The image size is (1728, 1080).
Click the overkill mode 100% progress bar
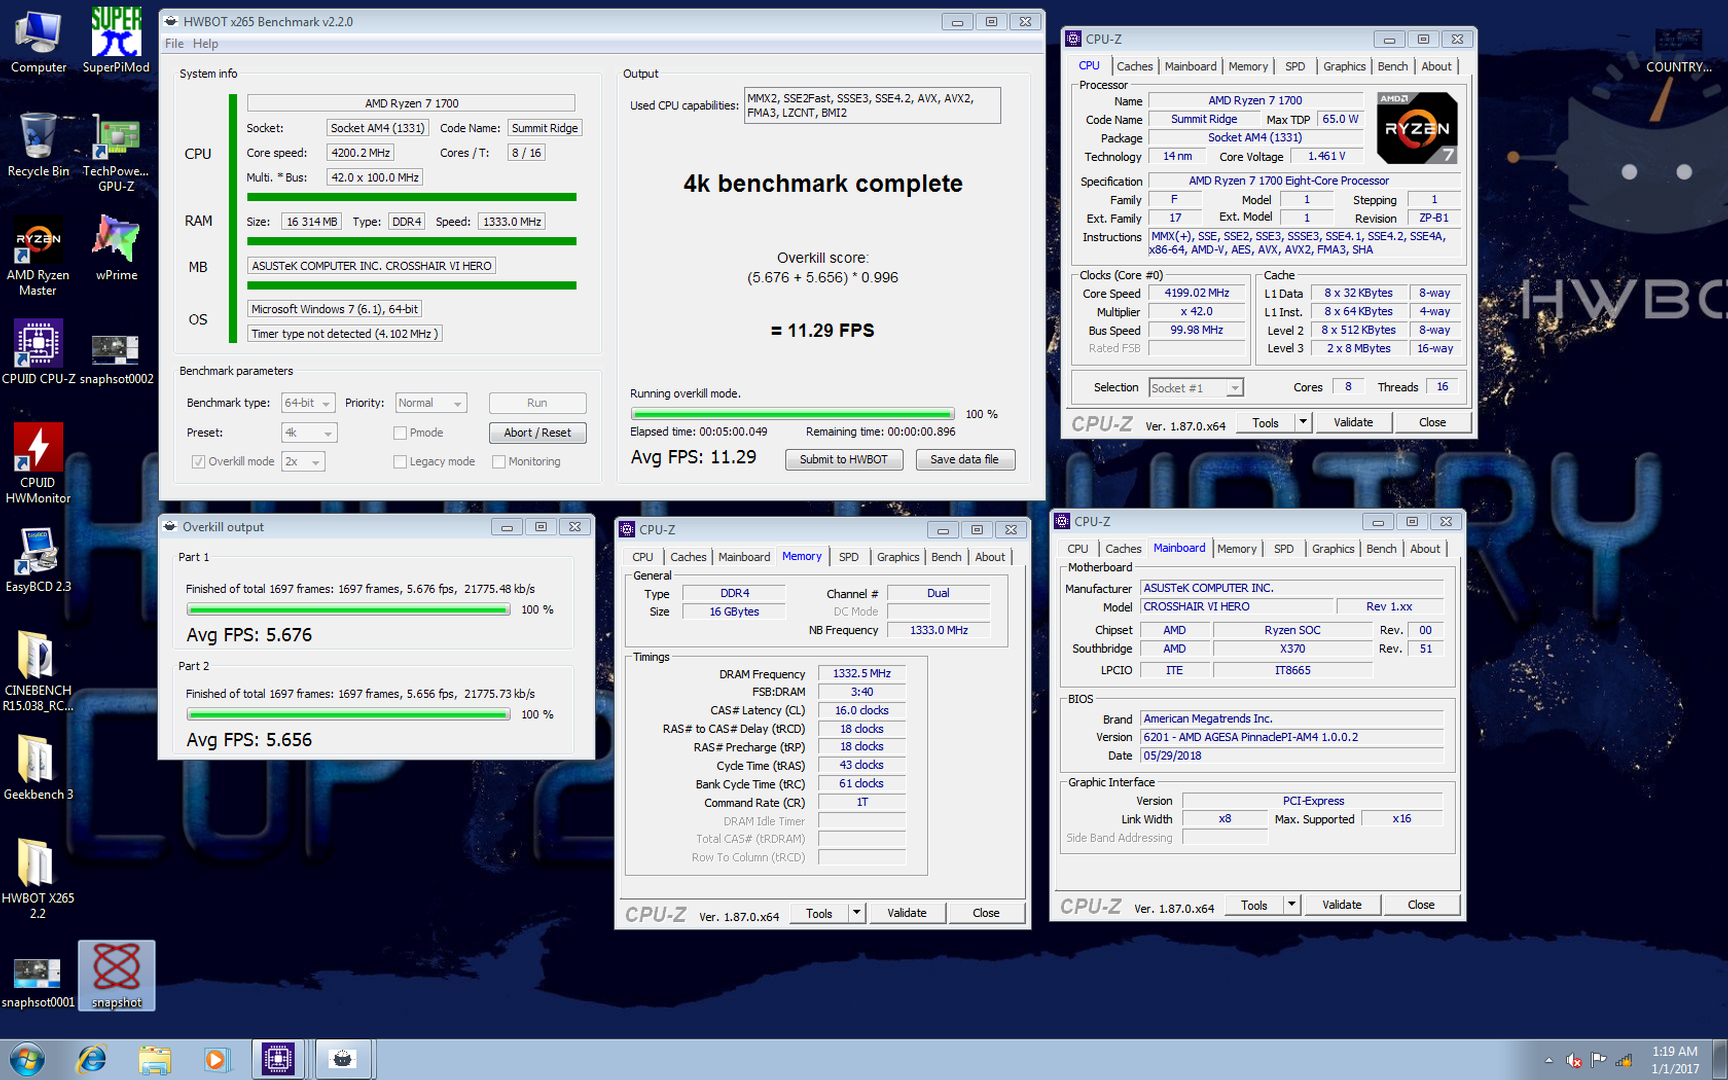[x=792, y=414]
